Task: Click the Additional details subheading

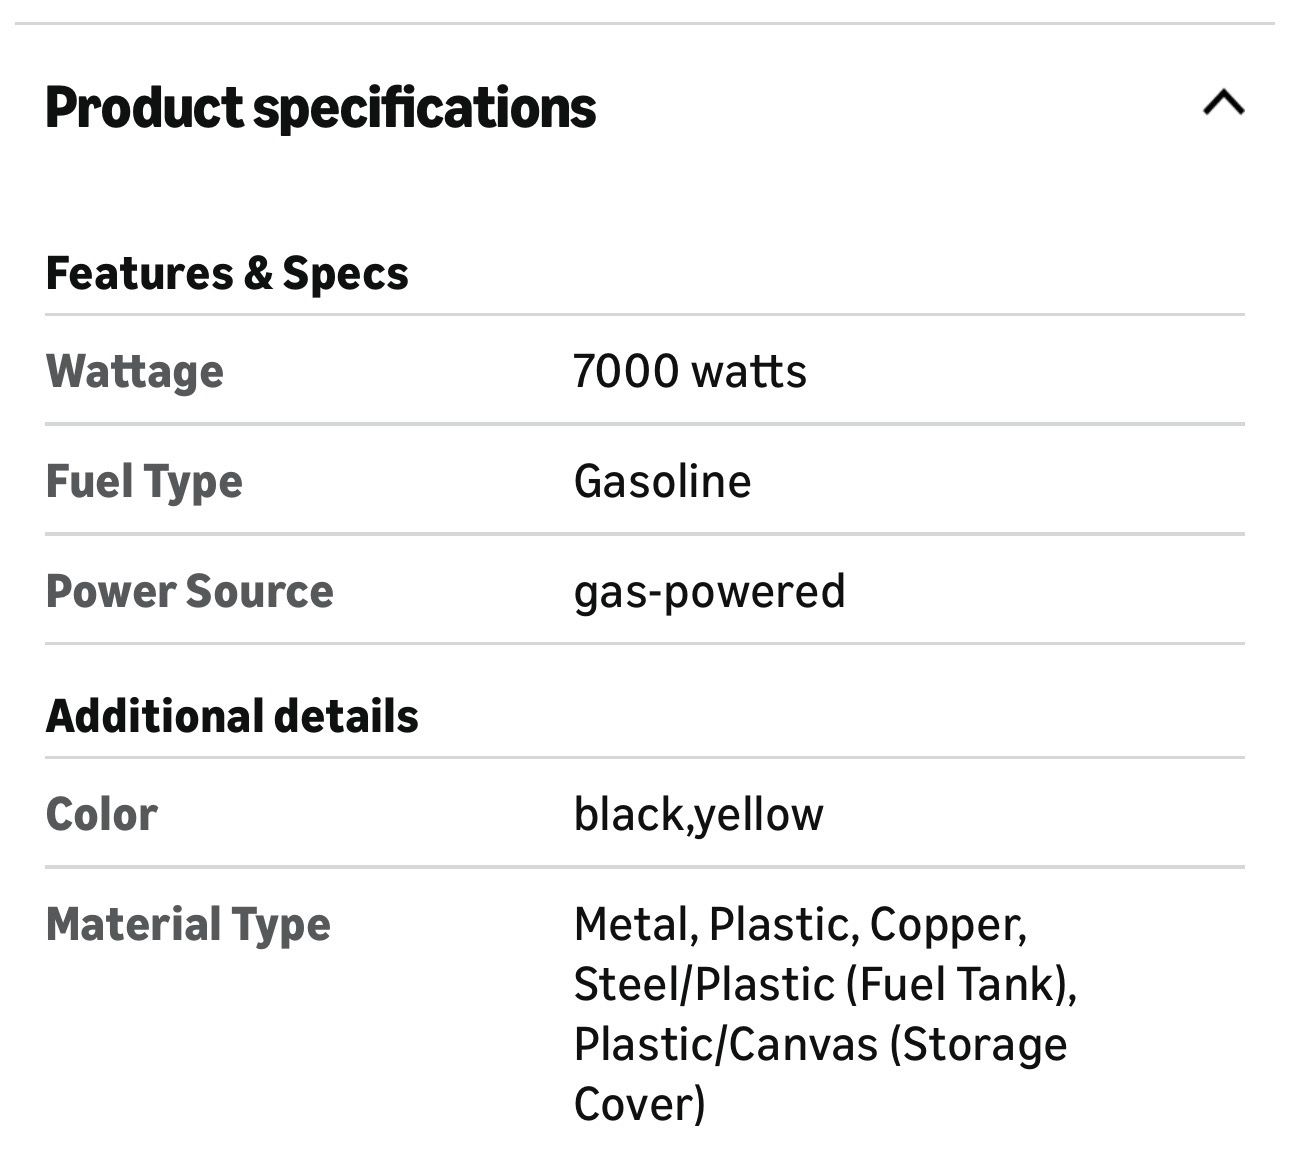Action: click(232, 716)
